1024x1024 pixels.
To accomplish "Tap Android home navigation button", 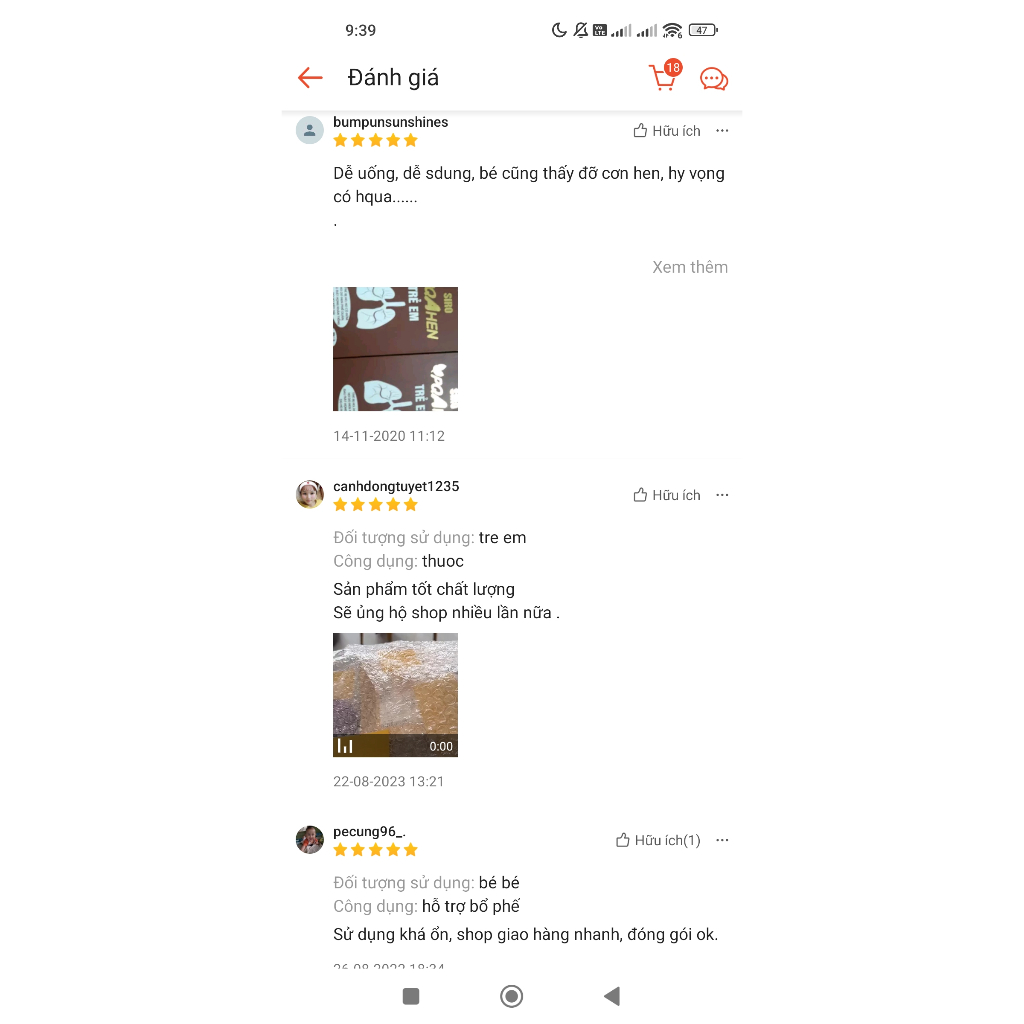I will 511,996.
